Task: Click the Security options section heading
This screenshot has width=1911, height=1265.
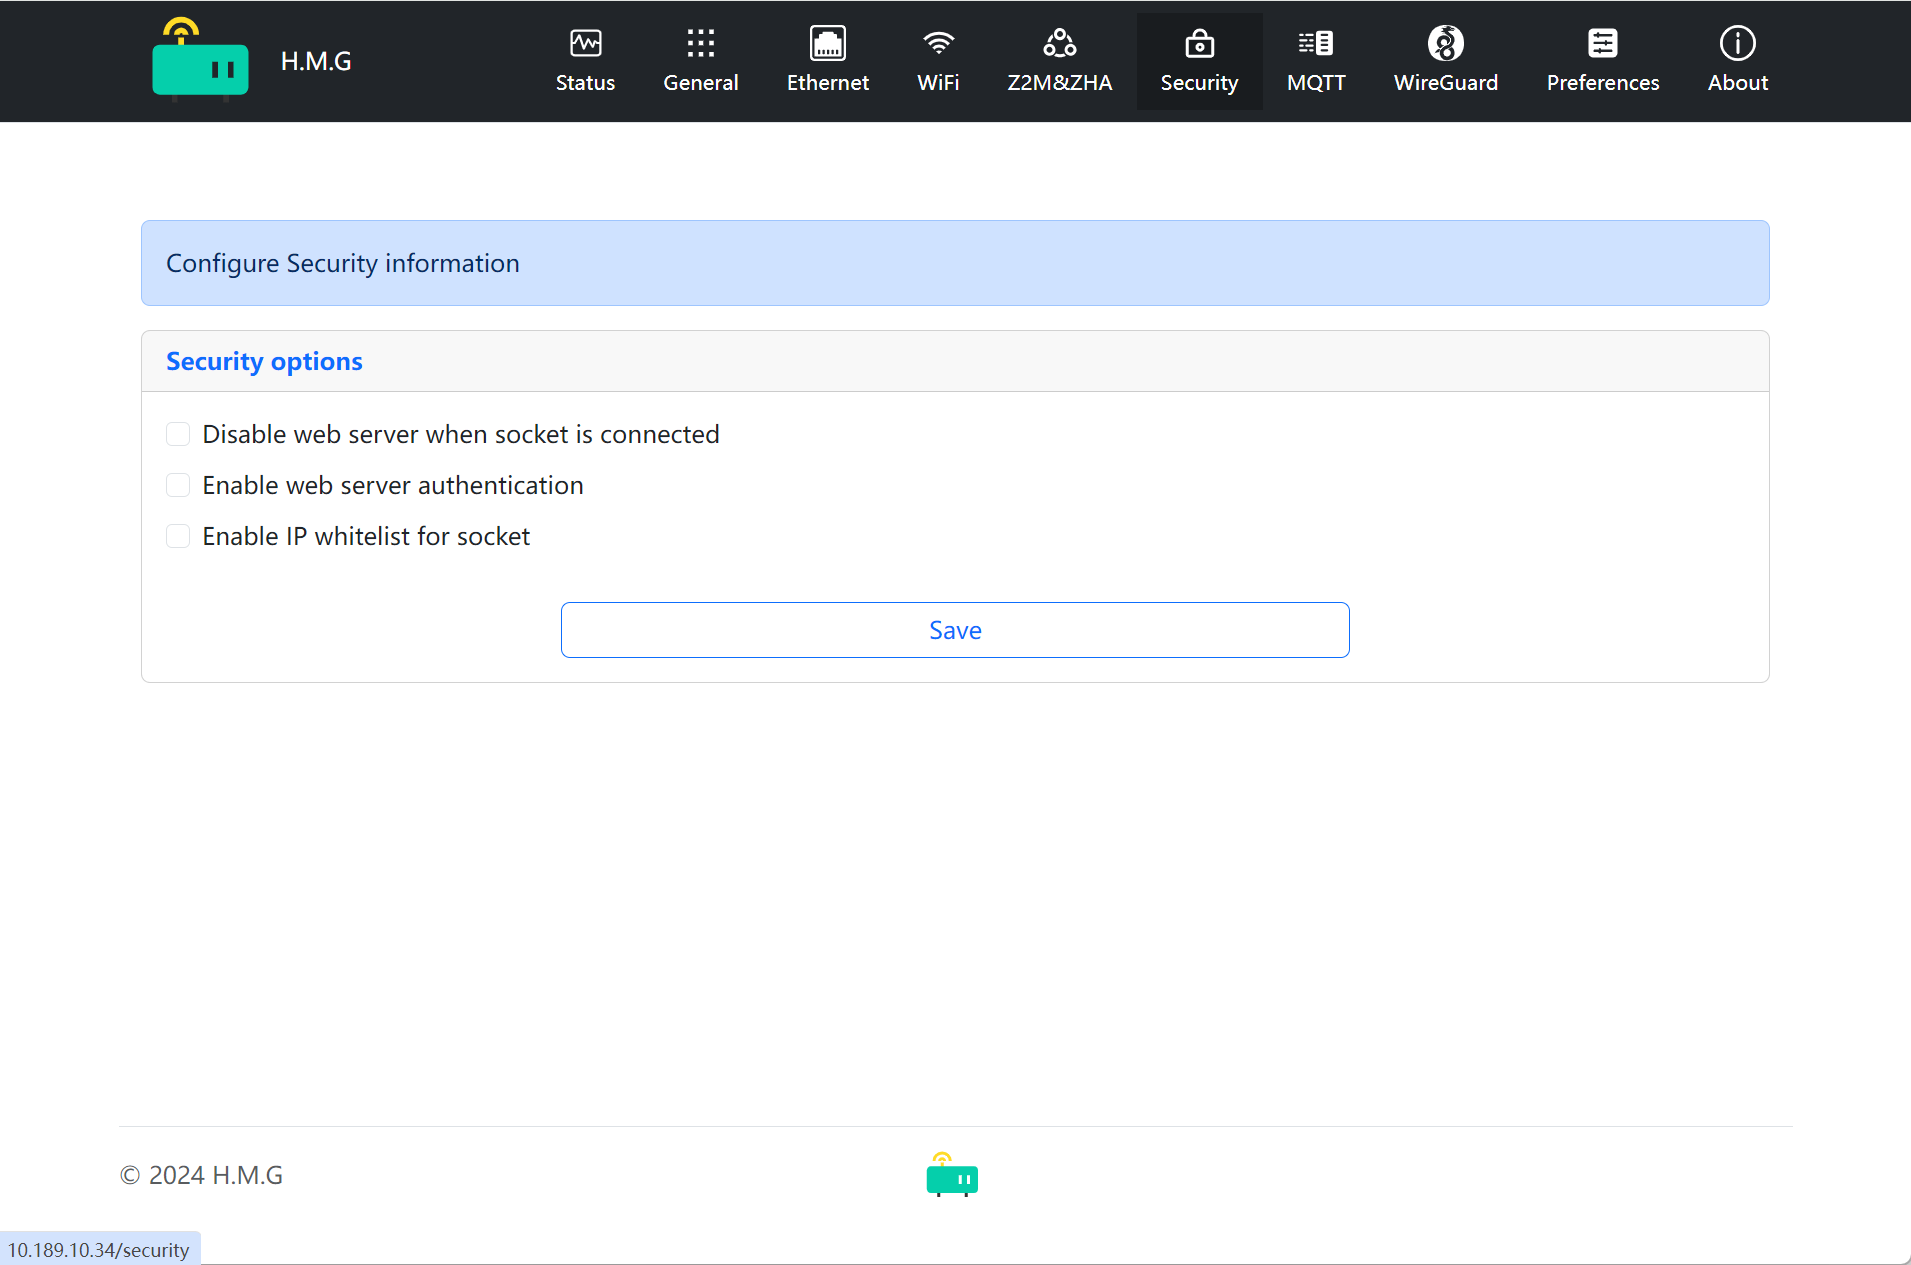Action: [x=264, y=361]
